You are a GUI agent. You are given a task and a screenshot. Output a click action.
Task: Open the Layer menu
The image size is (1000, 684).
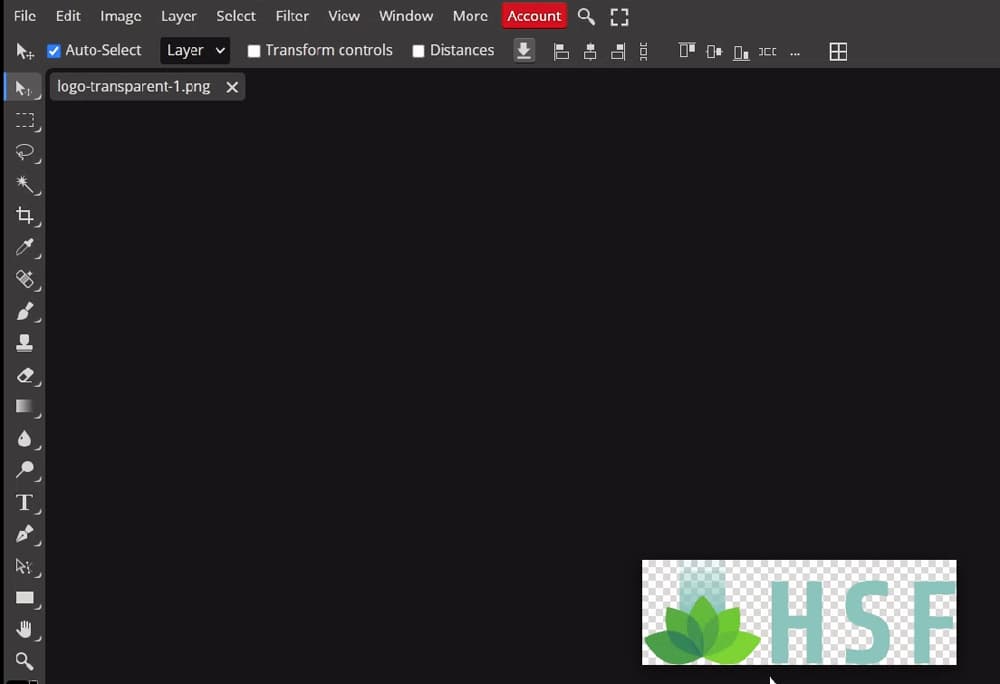pos(179,16)
